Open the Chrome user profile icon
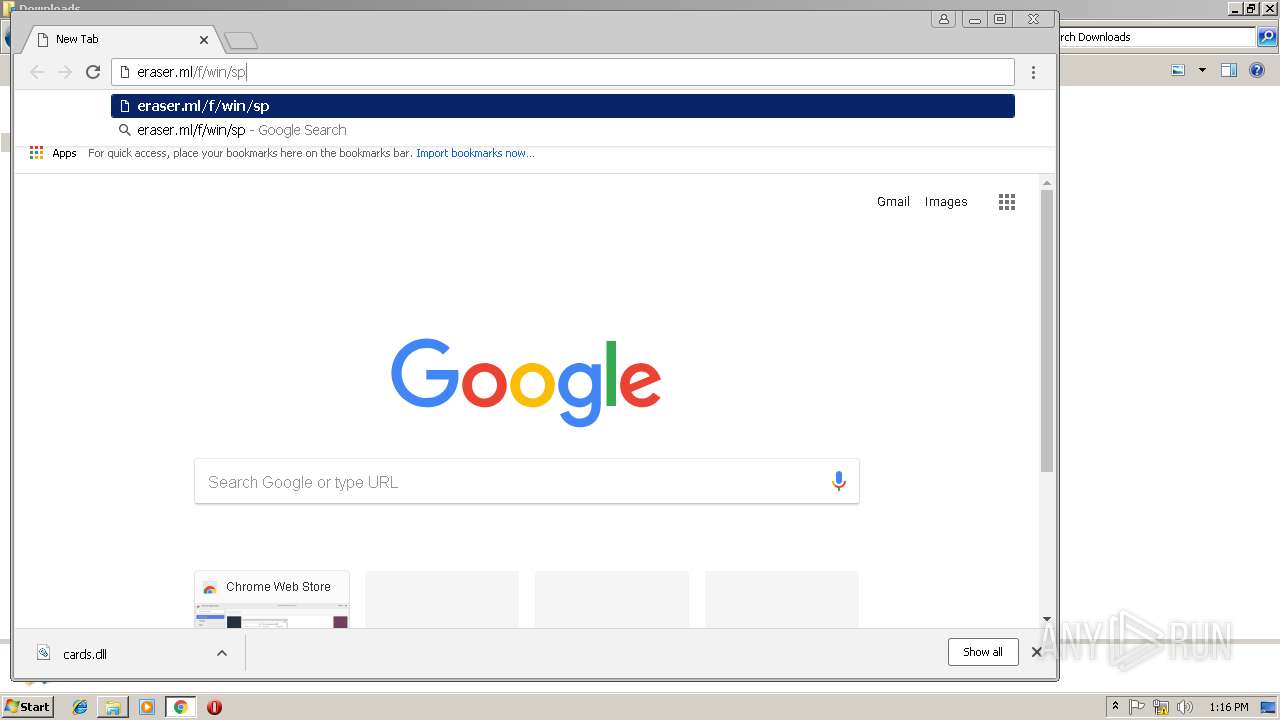The height and width of the screenshot is (720, 1280). pos(944,19)
